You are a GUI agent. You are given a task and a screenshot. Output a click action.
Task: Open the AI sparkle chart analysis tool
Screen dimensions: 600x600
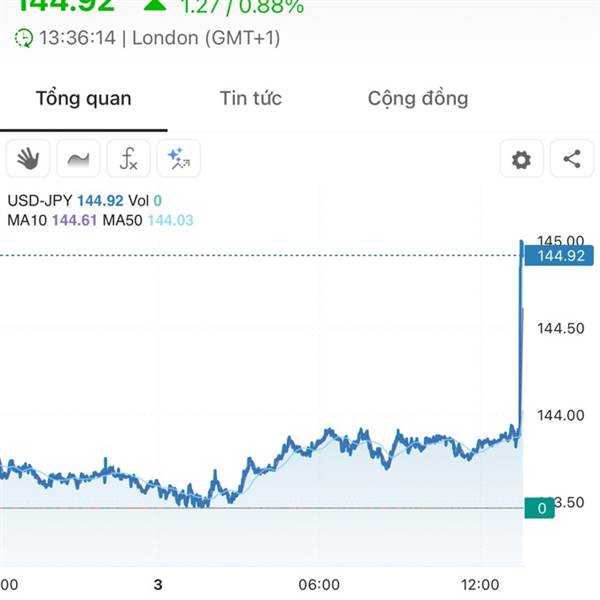179,158
